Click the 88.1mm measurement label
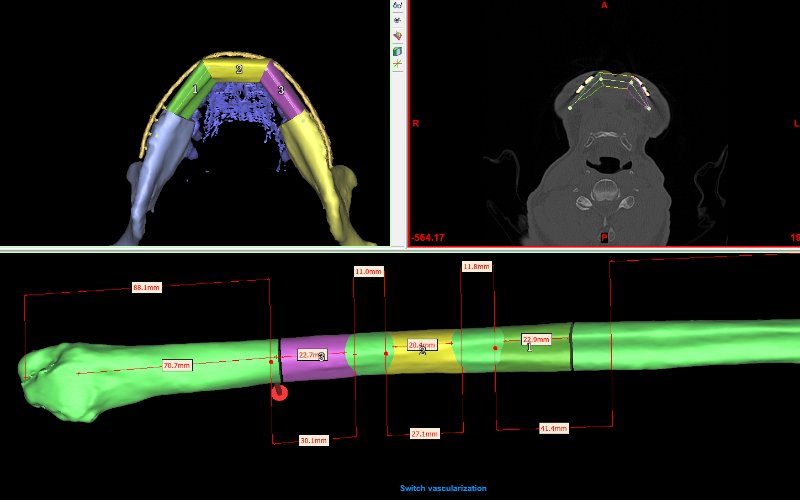 [x=146, y=288]
